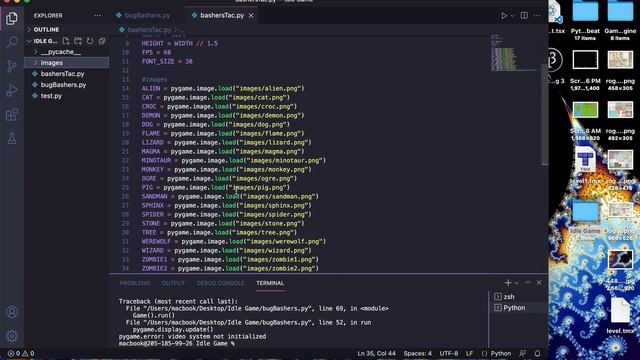The height and width of the screenshot is (360, 640).
Task: Select the level.tmx file on desktop
Action: [x=620, y=316]
